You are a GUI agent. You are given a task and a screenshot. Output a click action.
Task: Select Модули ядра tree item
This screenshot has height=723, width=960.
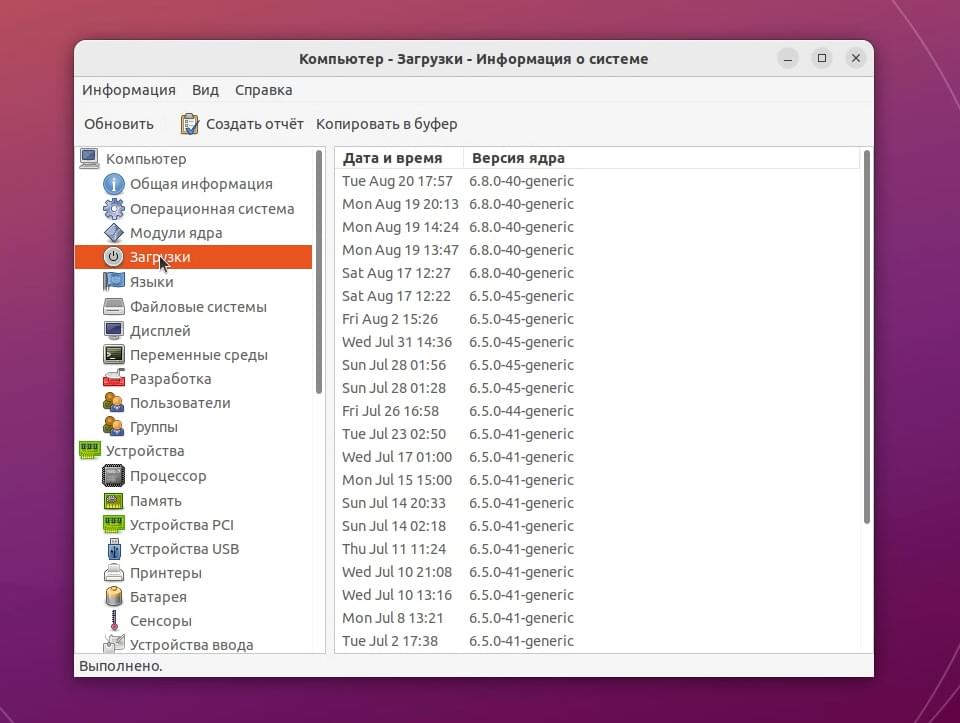[176, 233]
